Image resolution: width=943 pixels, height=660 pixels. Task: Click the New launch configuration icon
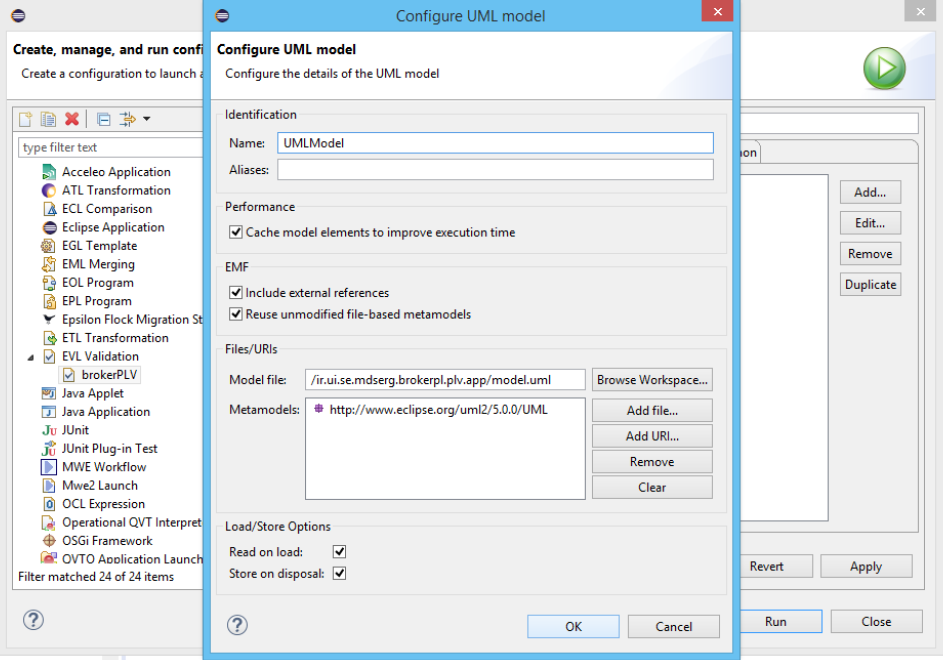point(25,119)
